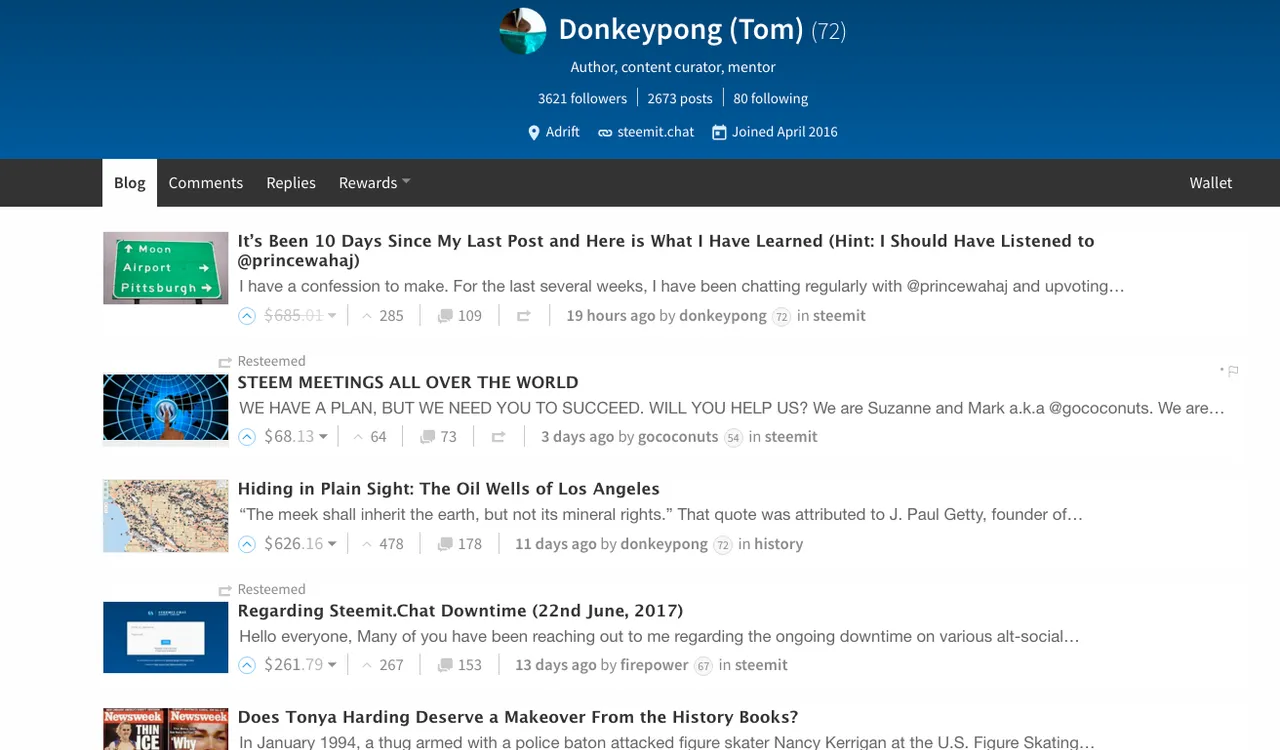Click the reputation badge 67 beside firepower
Viewport: 1280px width, 750px height.
point(703,666)
